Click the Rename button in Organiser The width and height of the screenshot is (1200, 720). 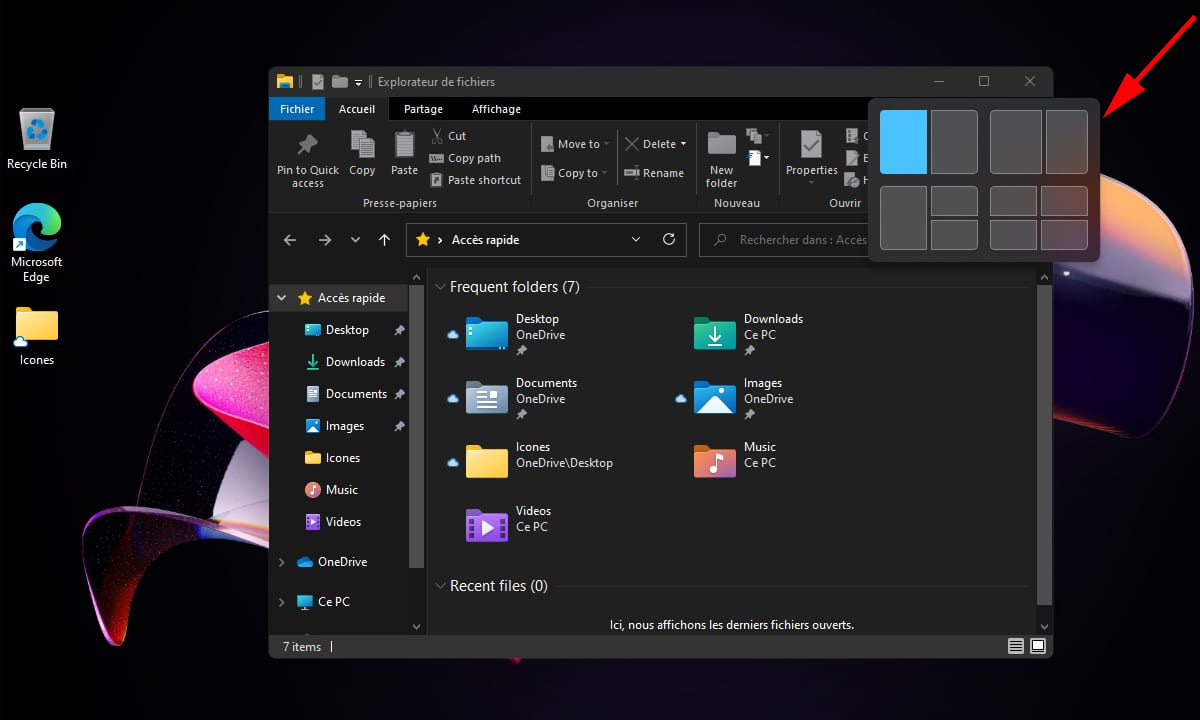point(654,173)
